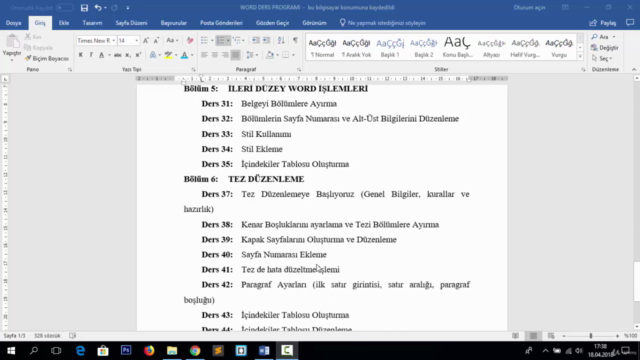Align text to the left
The image size is (640, 360).
[204, 55]
